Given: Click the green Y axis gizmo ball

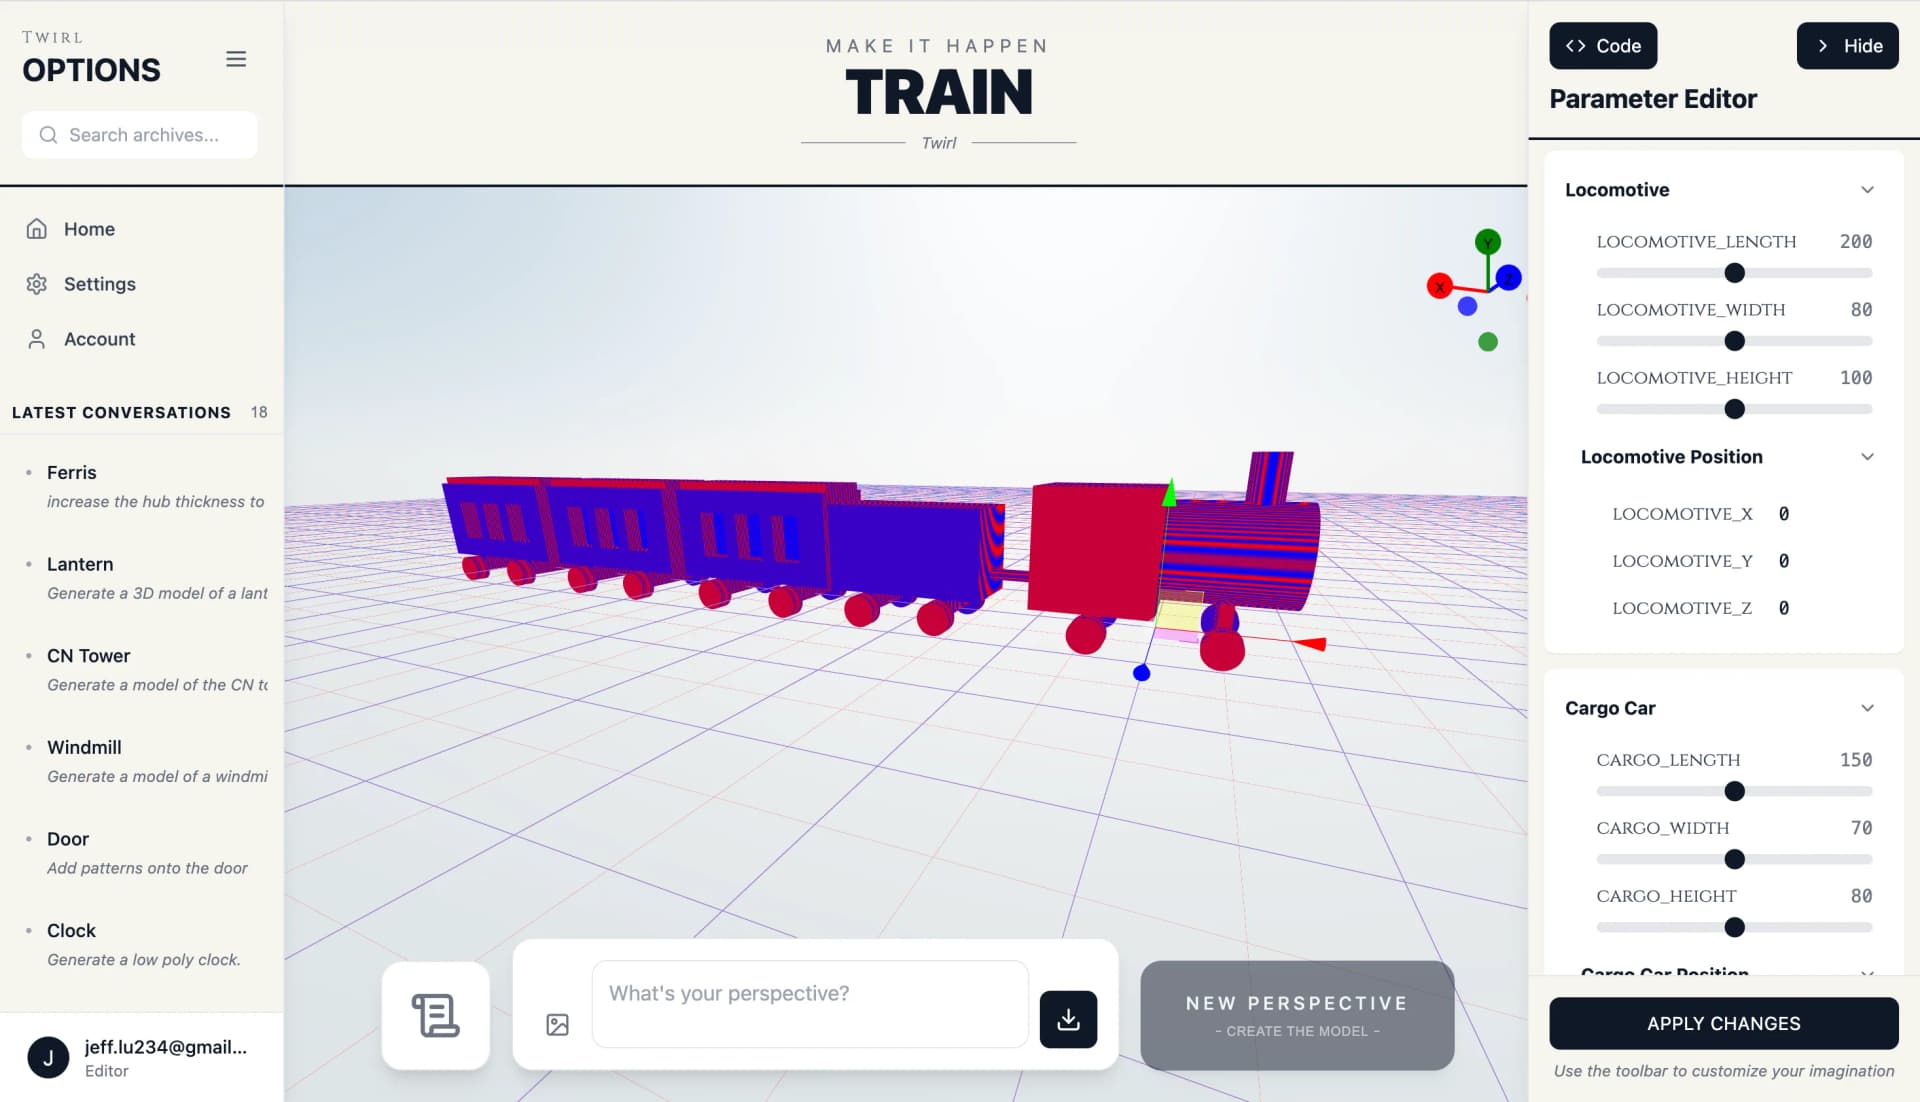Looking at the screenshot, I should pos(1487,241).
